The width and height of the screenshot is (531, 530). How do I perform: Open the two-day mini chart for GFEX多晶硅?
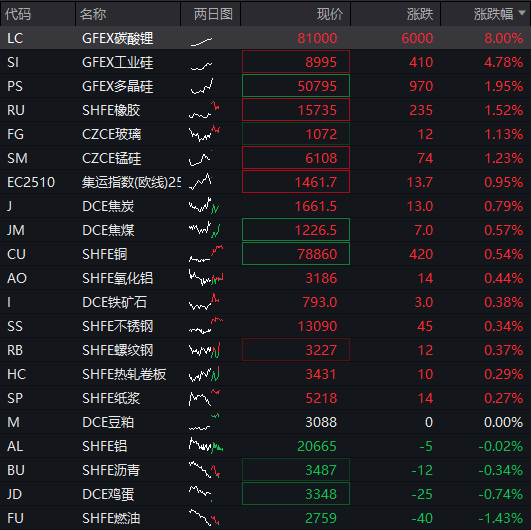click(202, 86)
